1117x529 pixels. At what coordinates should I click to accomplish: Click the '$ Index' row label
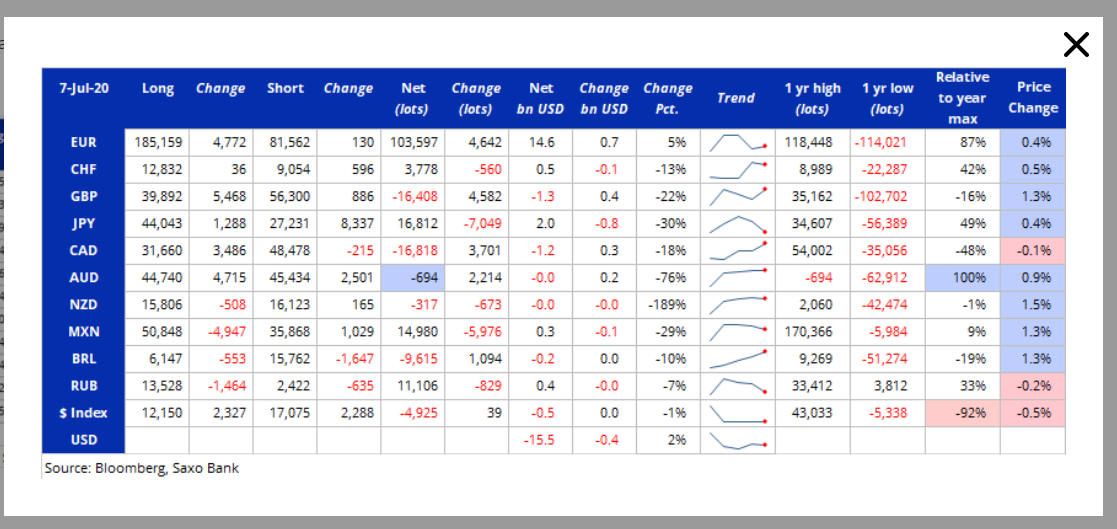84,413
